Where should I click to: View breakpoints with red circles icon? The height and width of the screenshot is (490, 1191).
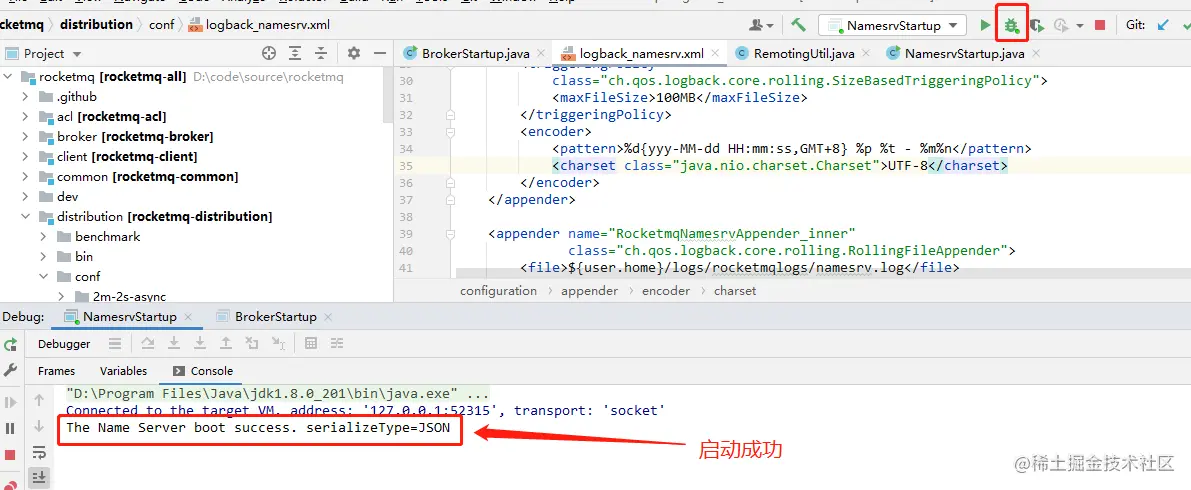tap(11, 485)
